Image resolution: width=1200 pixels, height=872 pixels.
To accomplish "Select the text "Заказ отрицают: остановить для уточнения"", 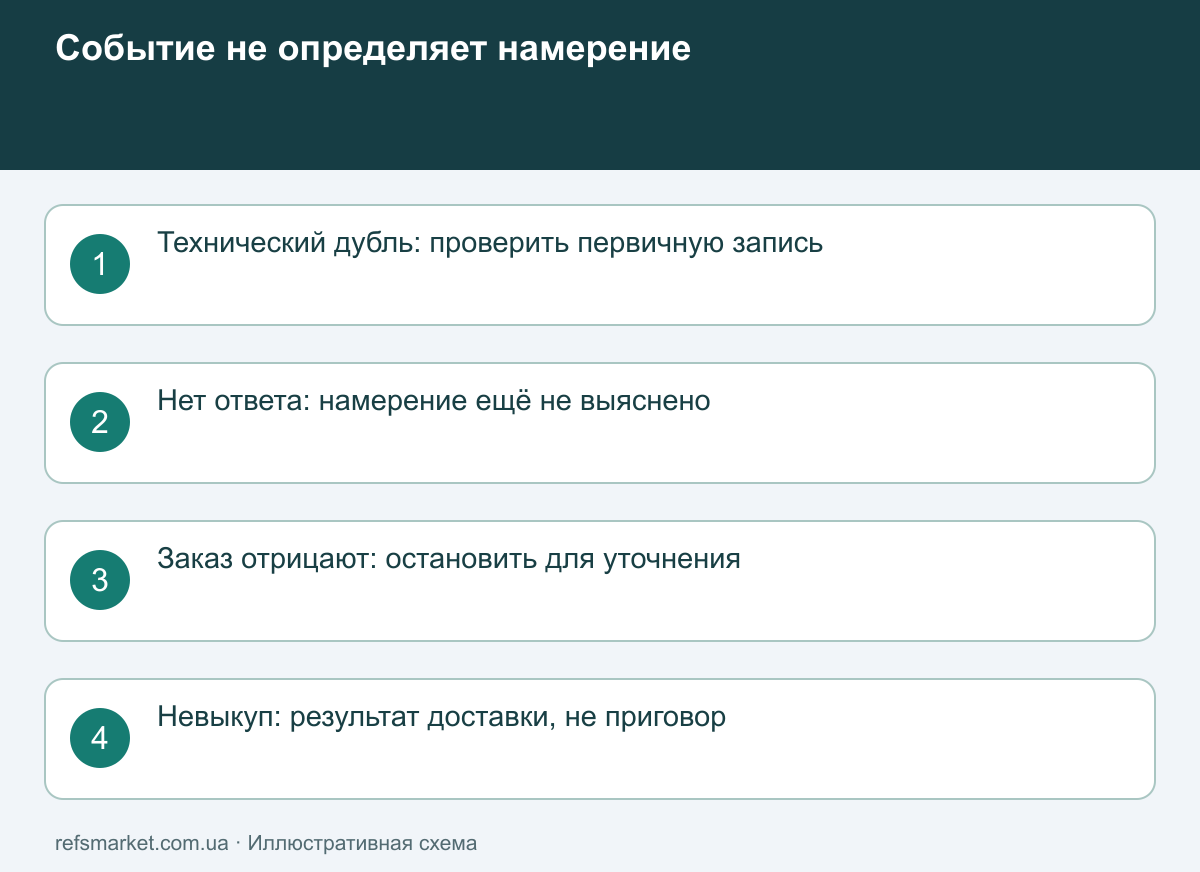I will (449, 559).
